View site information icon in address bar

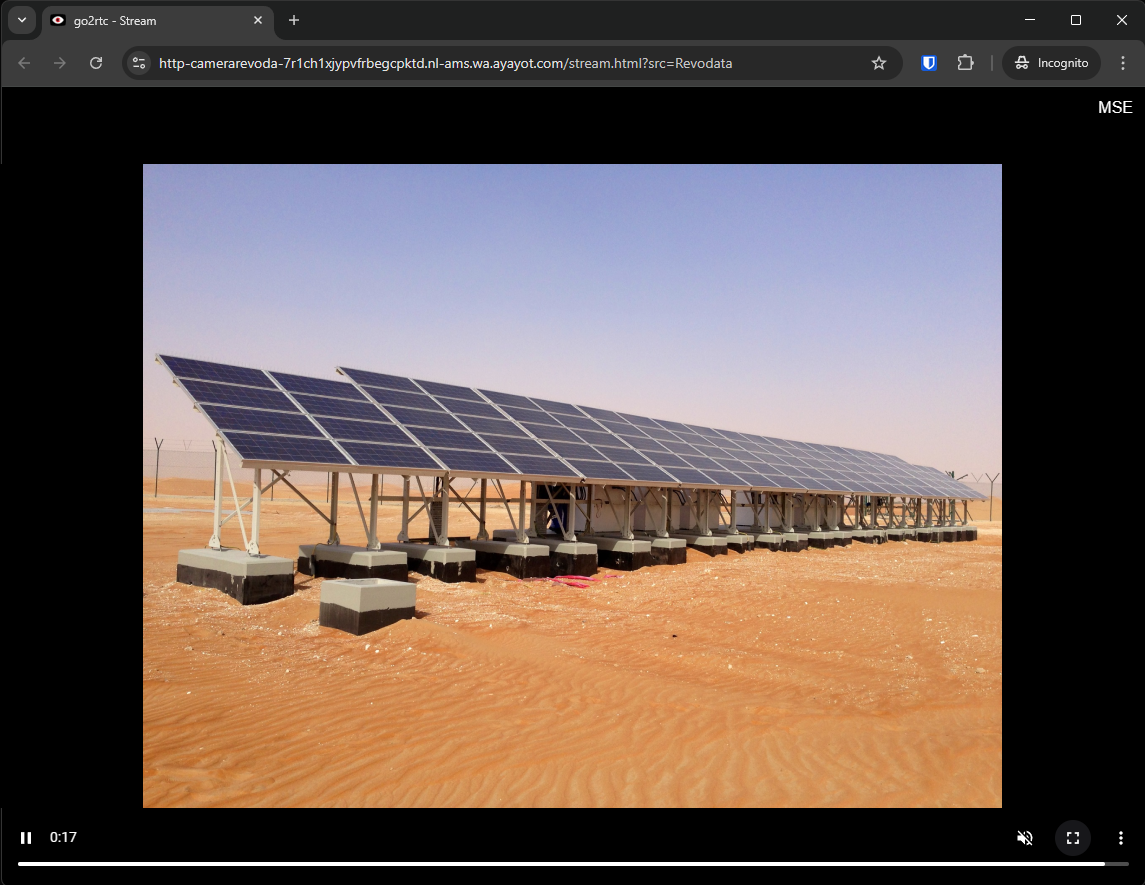click(139, 63)
